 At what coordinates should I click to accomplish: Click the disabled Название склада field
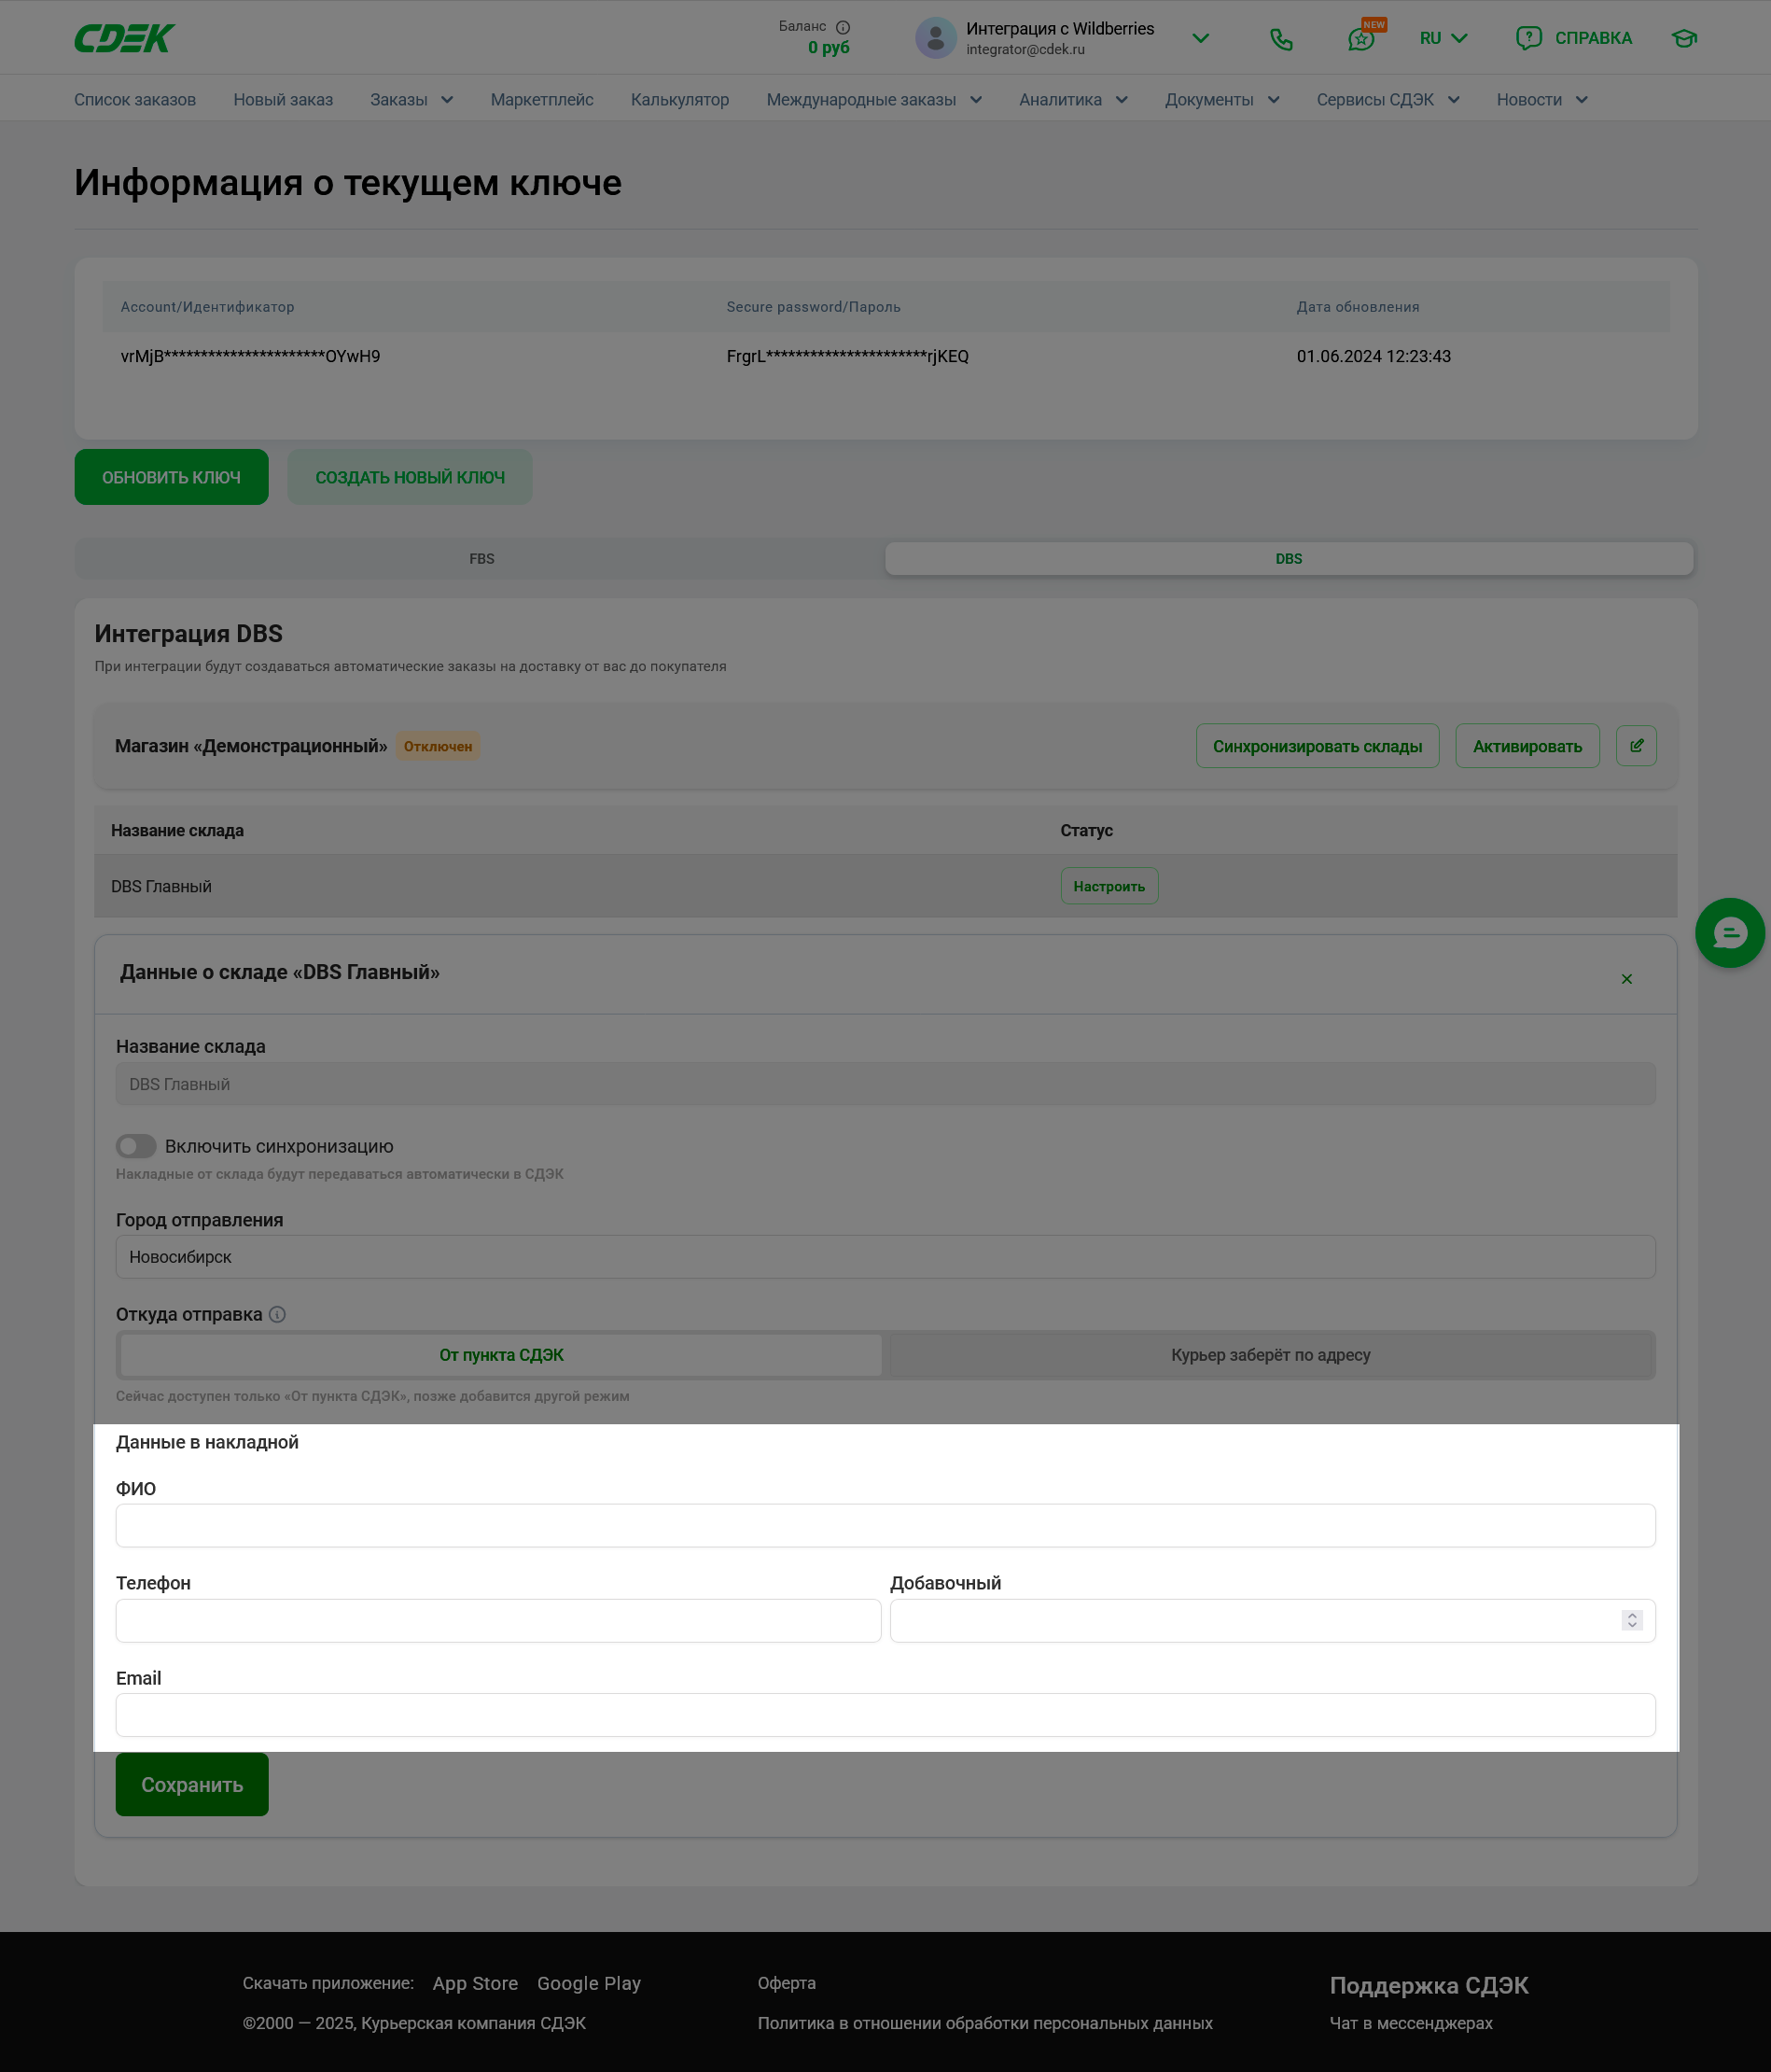(885, 1084)
